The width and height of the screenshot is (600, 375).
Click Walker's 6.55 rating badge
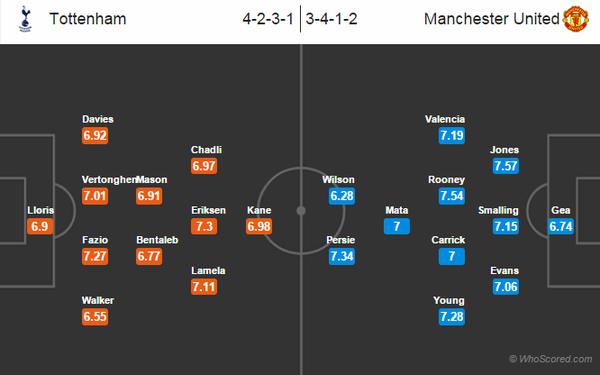pyautogui.click(x=95, y=317)
